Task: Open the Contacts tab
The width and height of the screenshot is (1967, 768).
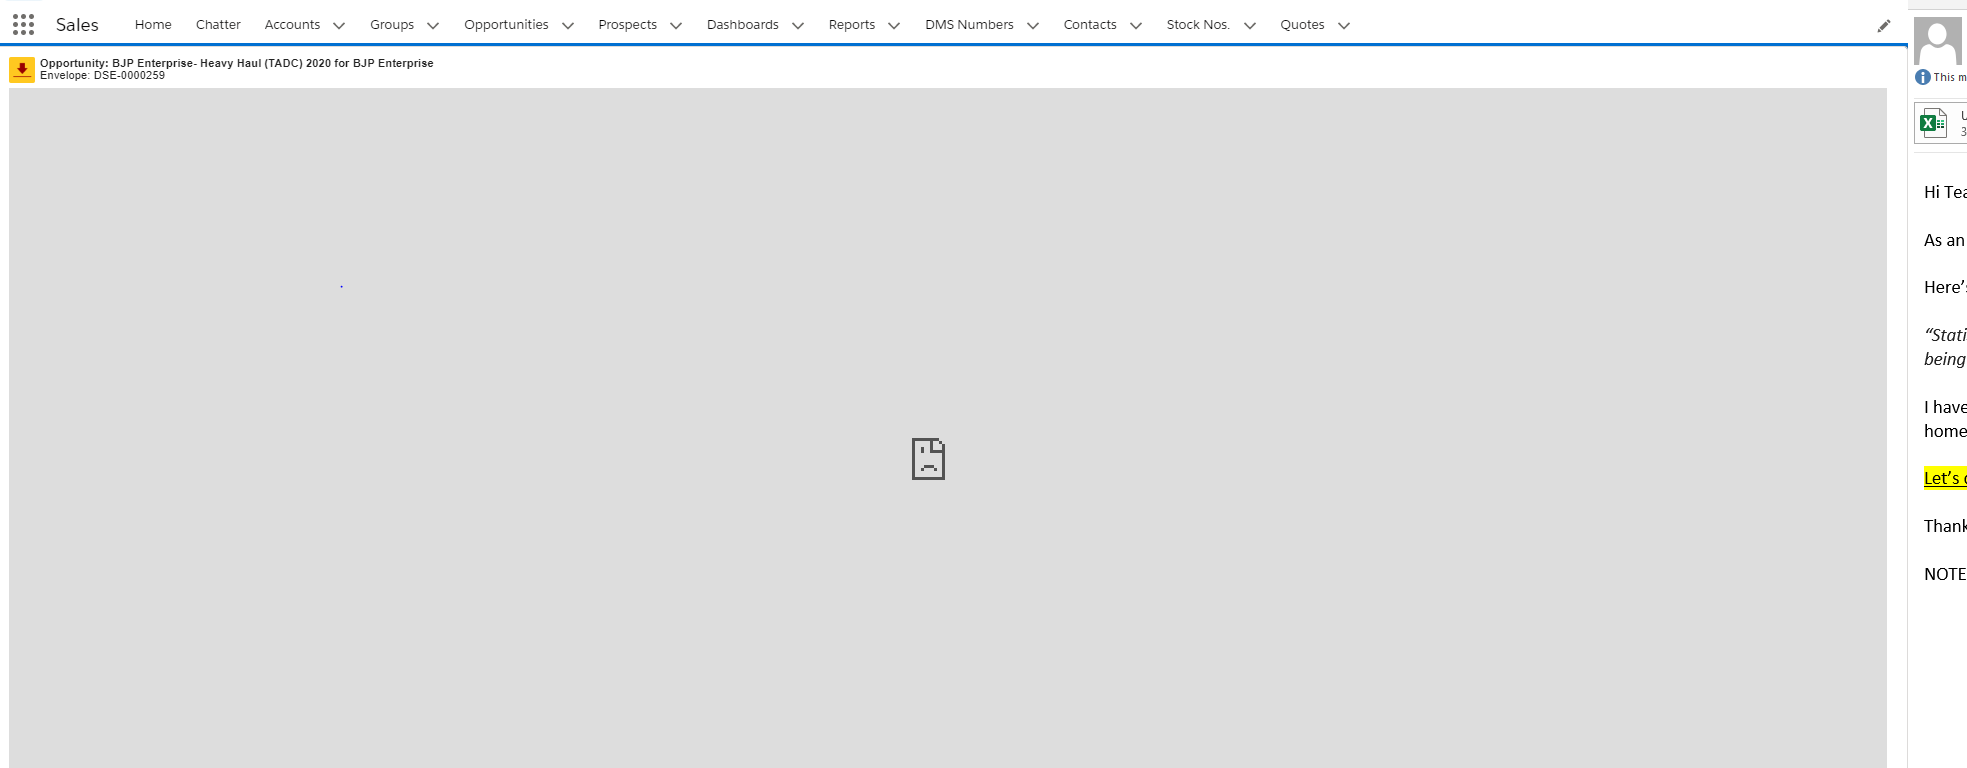Action: pos(1090,24)
